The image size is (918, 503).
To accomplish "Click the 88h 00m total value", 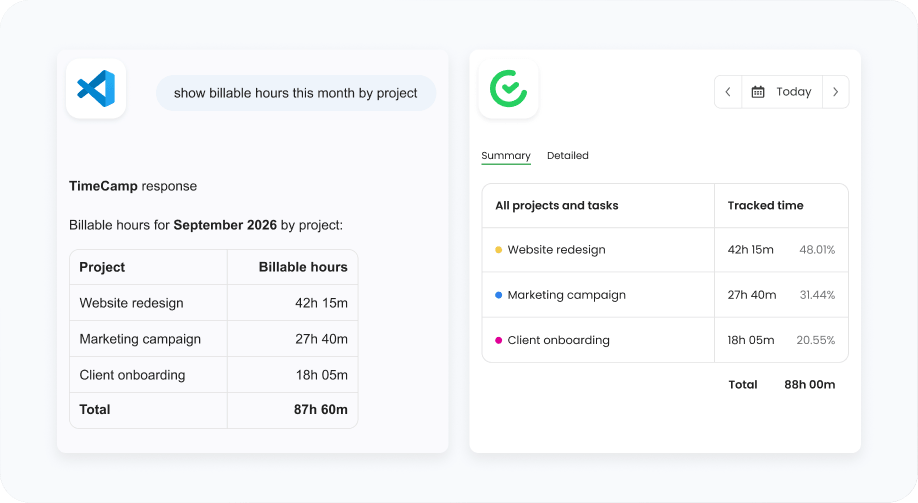I will (x=810, y=385).
